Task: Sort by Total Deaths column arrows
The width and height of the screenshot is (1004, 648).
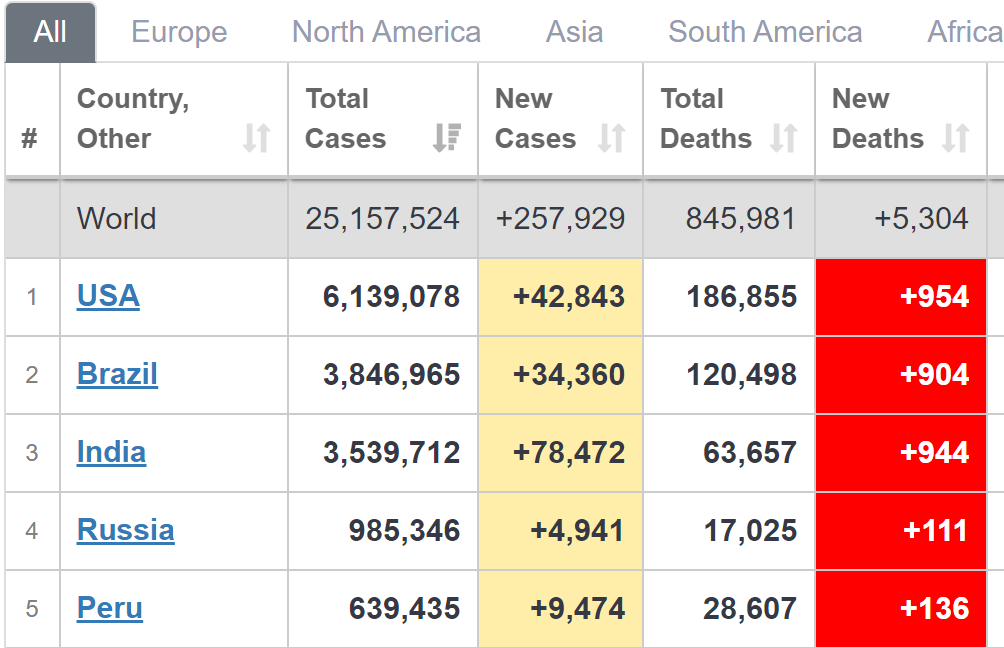Action: [784, 138]
